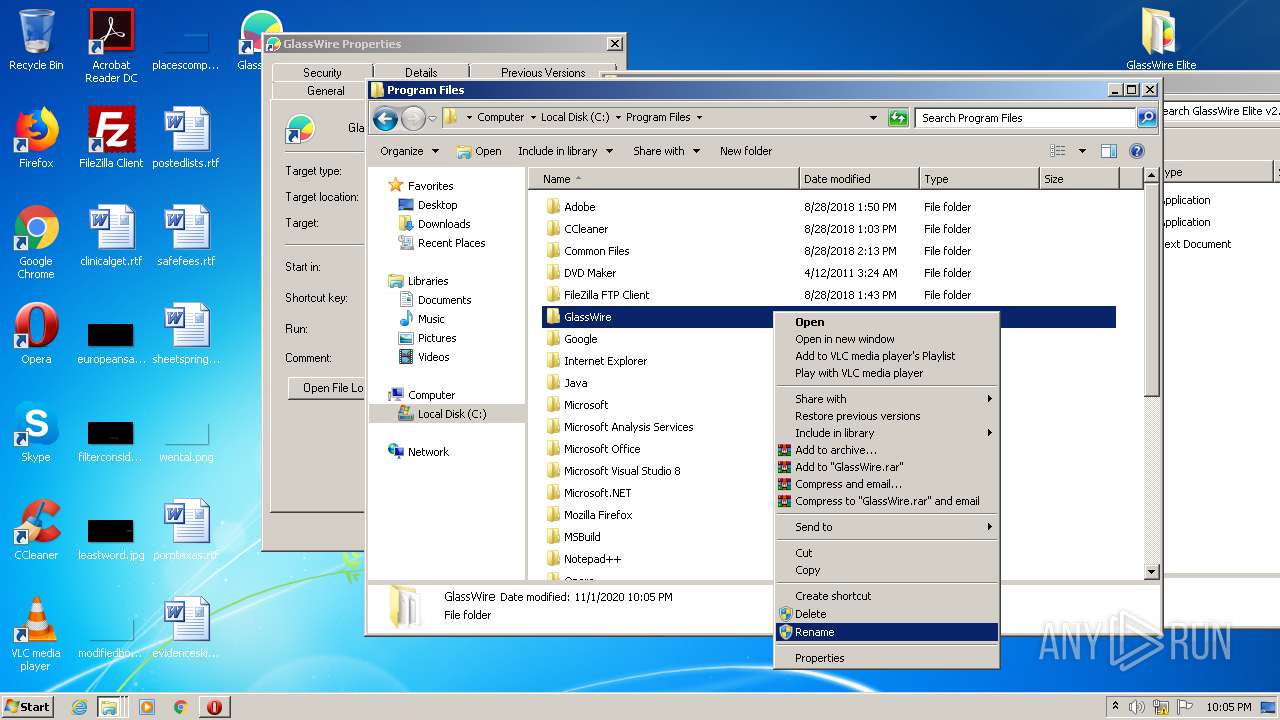Open the Organize dropdown menu
This screenshot has width=1280, height=720.
(x=409, y=151)
